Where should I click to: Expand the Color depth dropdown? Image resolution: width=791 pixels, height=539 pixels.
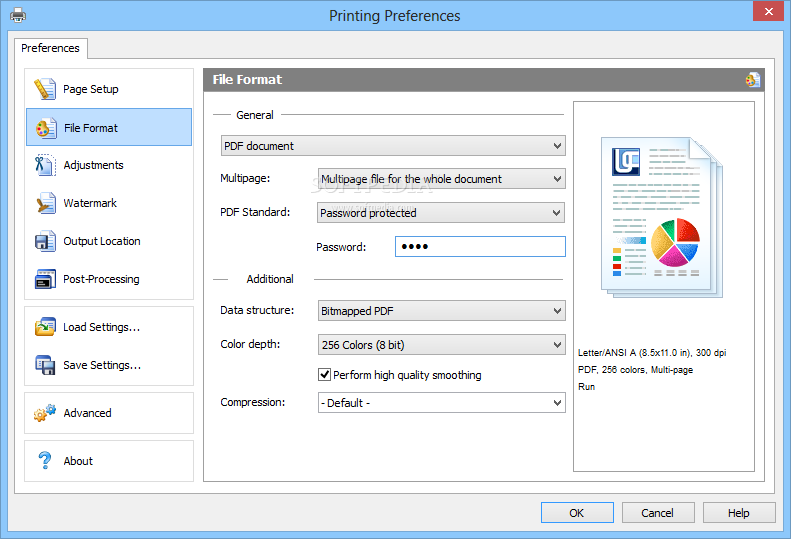click(441, 345)
